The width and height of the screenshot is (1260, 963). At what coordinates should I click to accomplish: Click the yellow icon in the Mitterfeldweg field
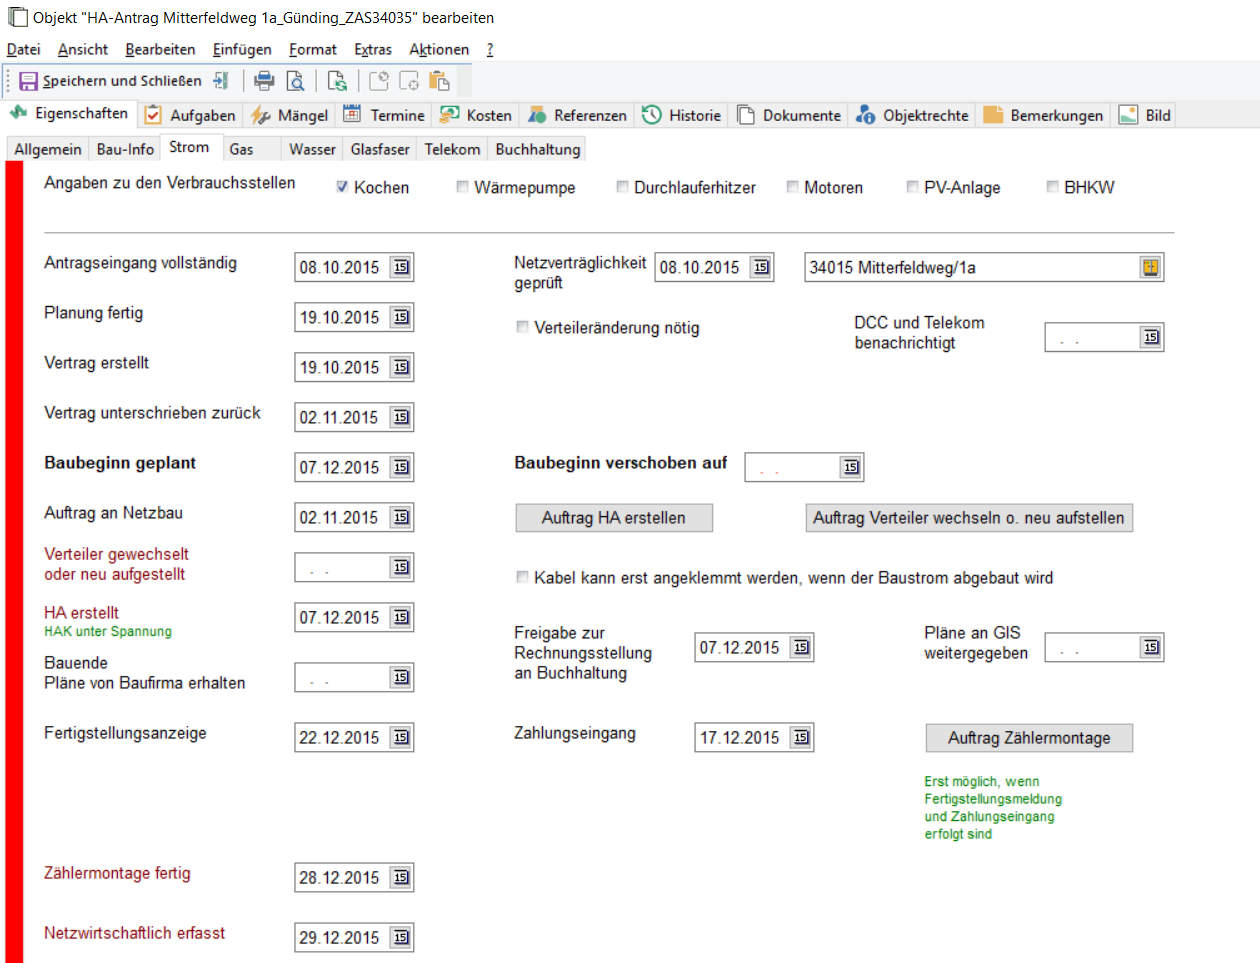[x=1150, y=267]
